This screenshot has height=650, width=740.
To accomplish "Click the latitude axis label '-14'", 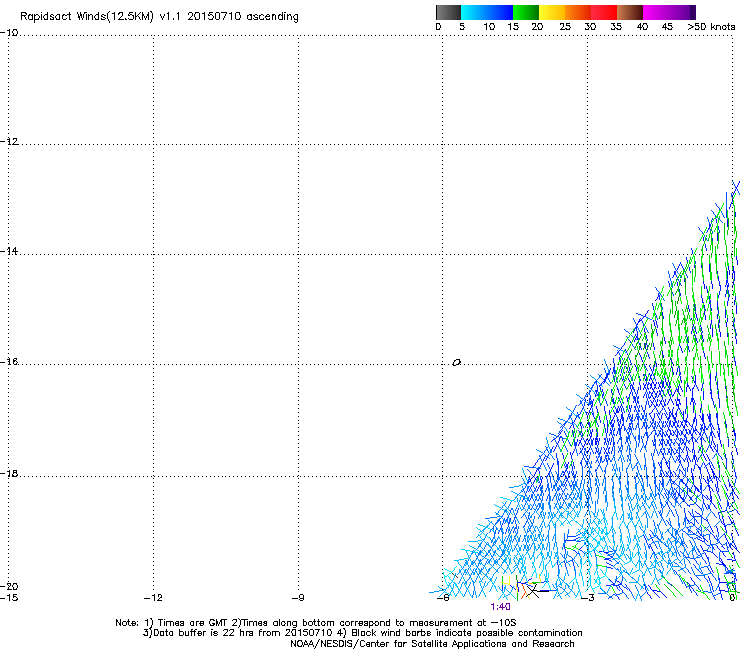I will [9, 251].
